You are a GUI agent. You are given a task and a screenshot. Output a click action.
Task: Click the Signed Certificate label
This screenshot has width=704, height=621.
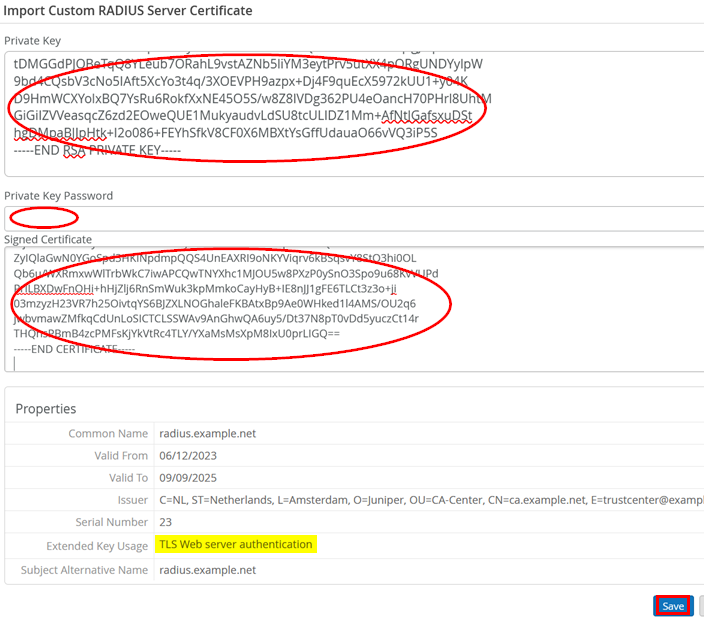(48, 239)
